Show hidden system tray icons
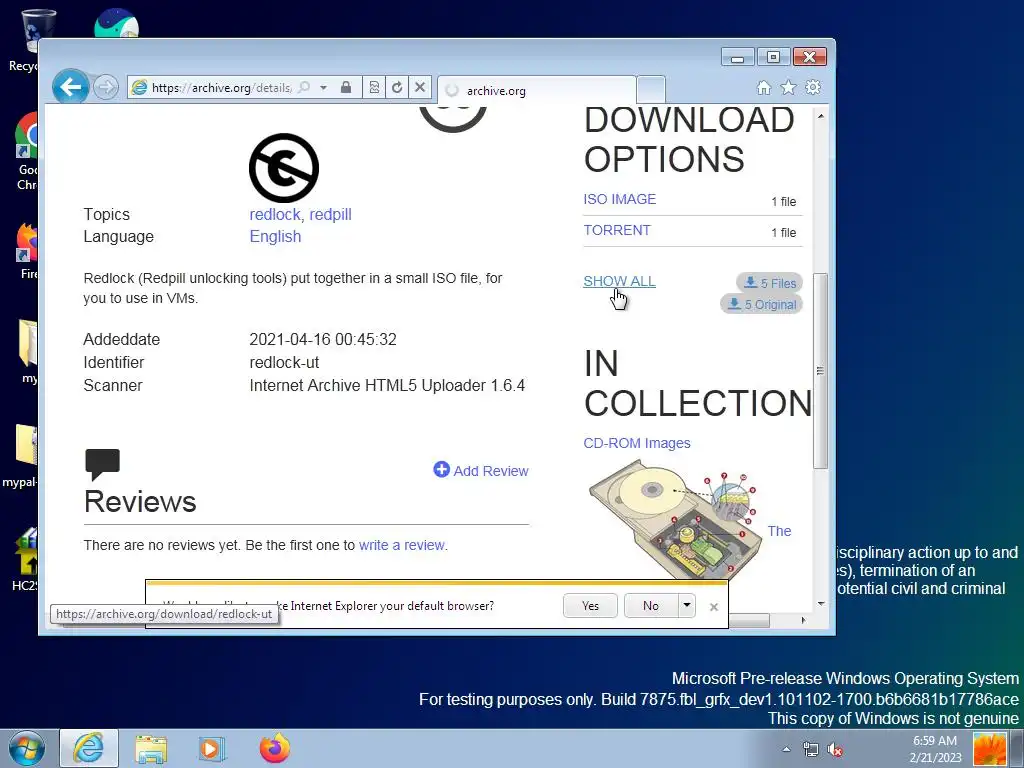The image size is (1024, 768). coord(786,749)
